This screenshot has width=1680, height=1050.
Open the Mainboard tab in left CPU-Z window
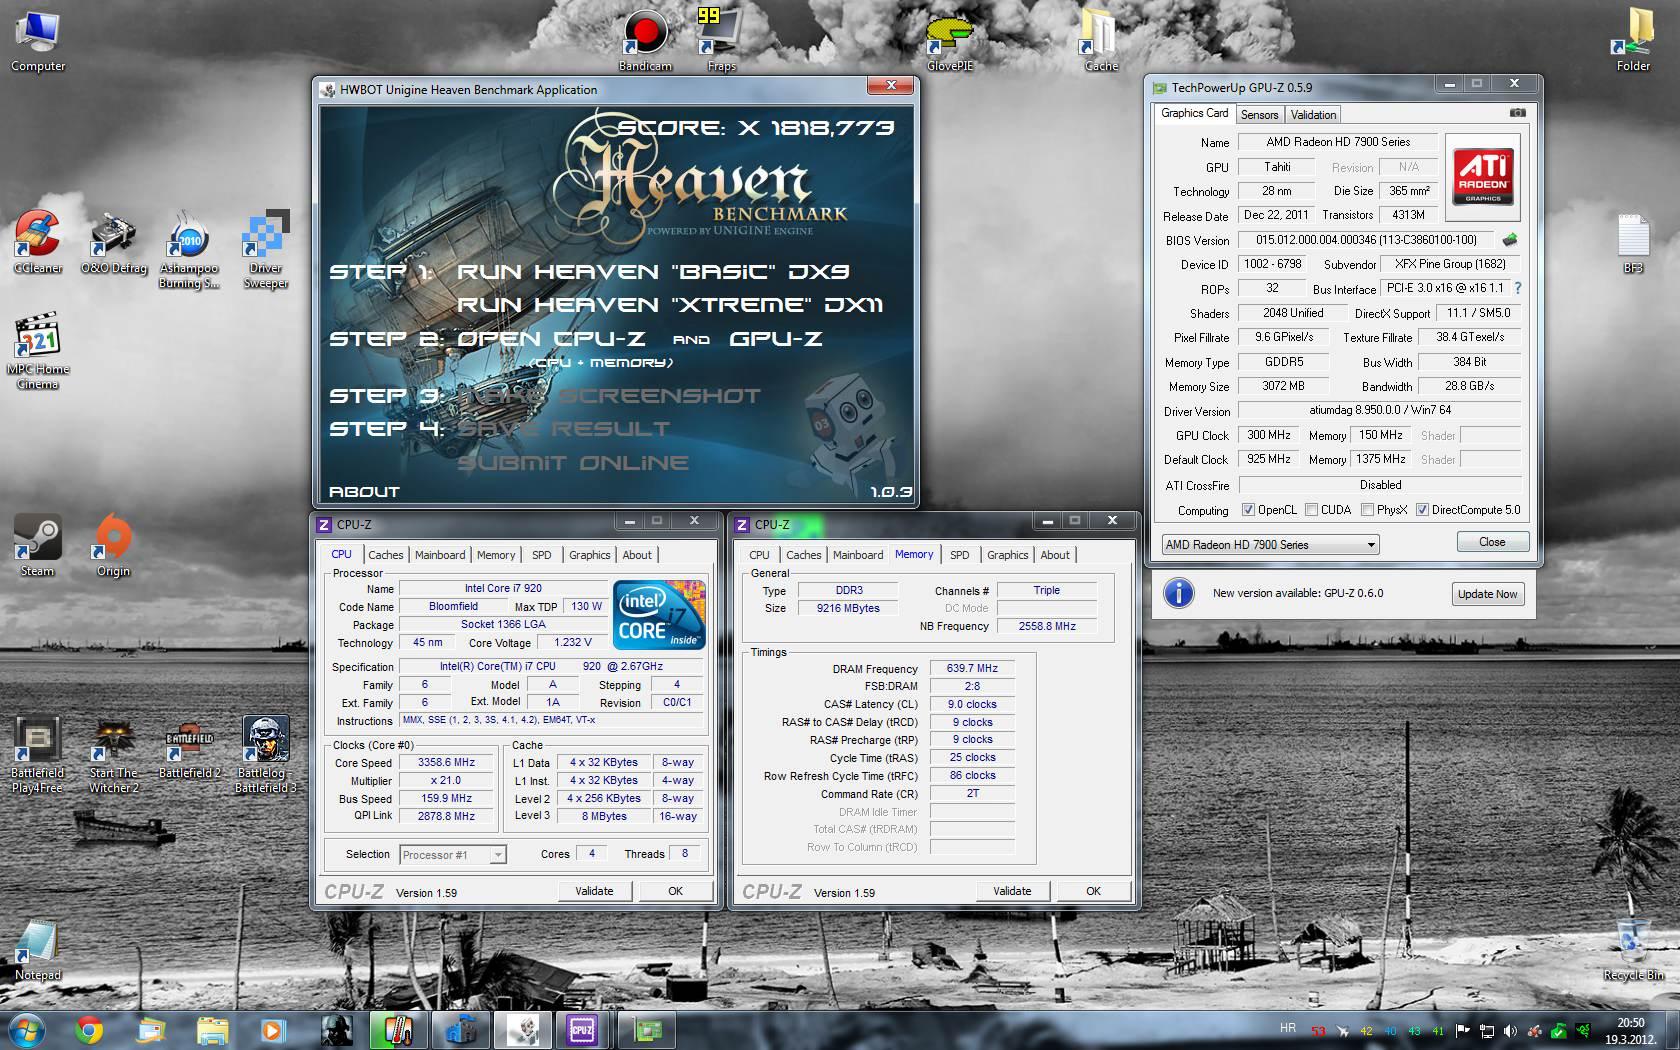(440, 555)
